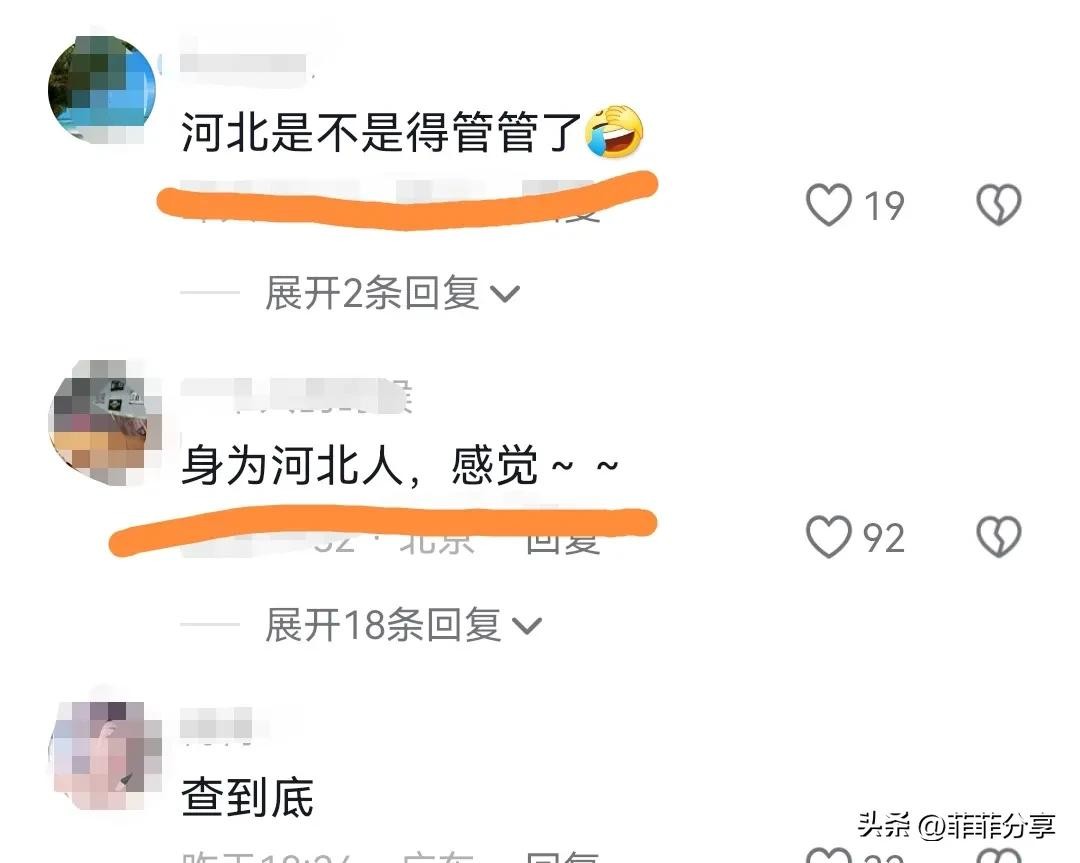
Task: Open second commenter's avatar
Action: [x=105, y=422]
